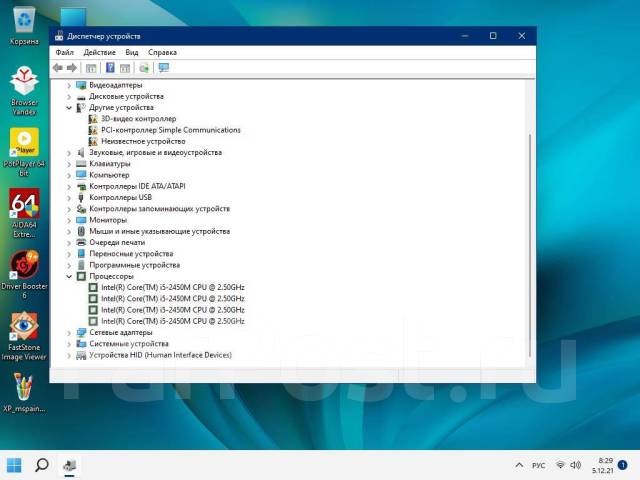This screenshot has height=480, width=640.
Task: Expand the Контроллеры USB node
Action: (x=69, y=198)
